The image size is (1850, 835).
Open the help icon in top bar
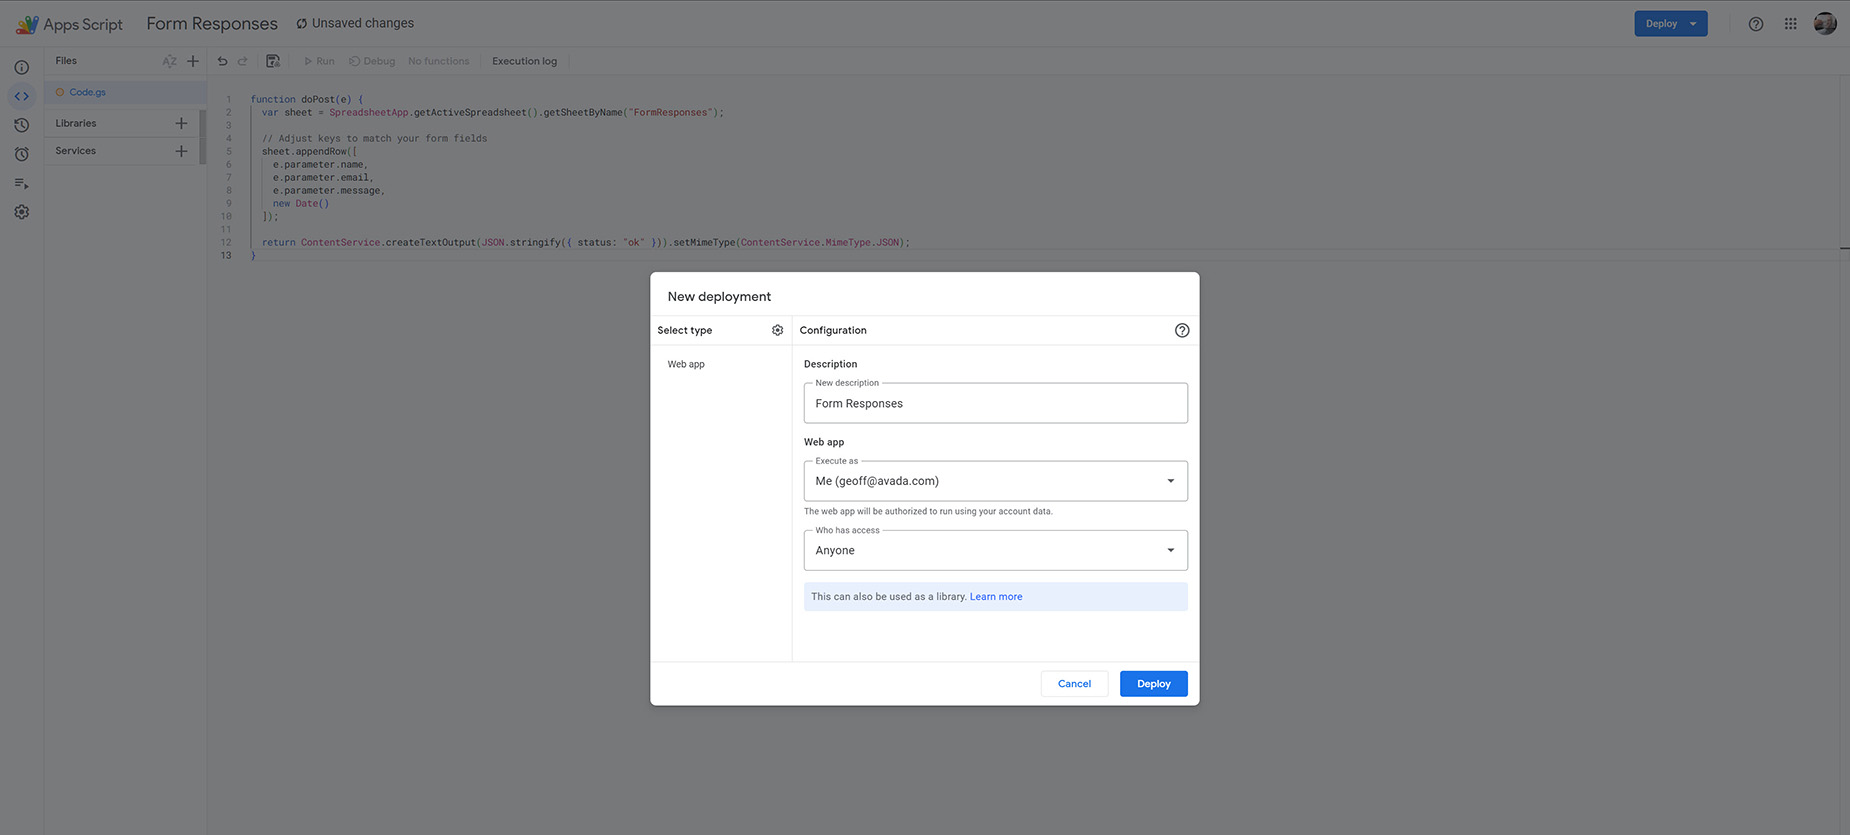click(x=1756, y=24)
